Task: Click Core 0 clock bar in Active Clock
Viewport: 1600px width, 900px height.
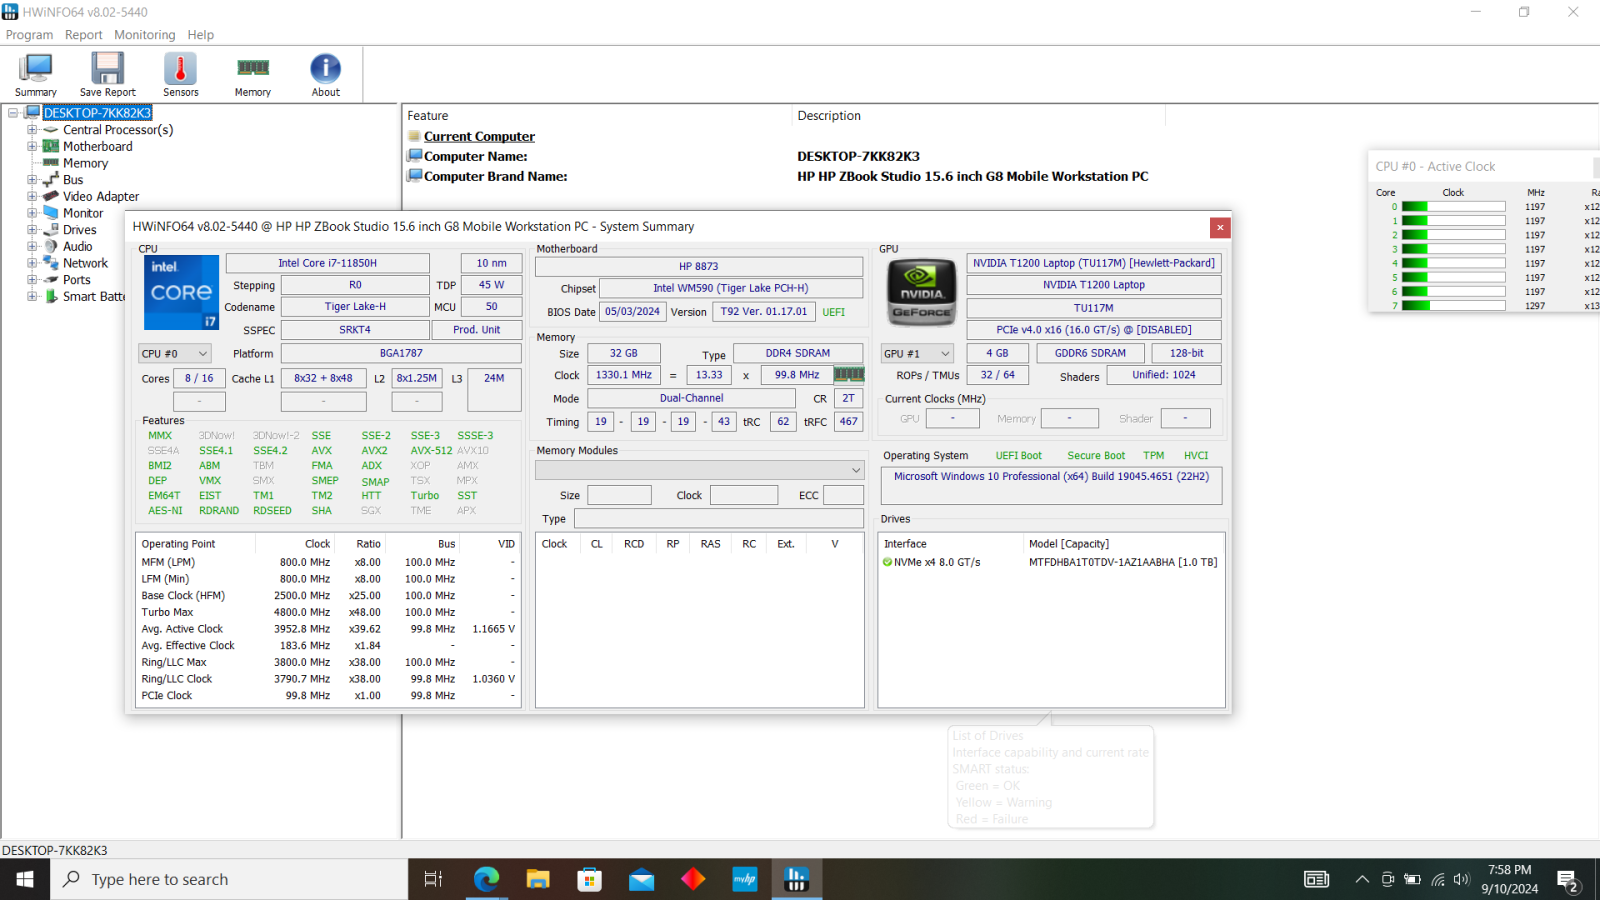Action: (1453, 207)
